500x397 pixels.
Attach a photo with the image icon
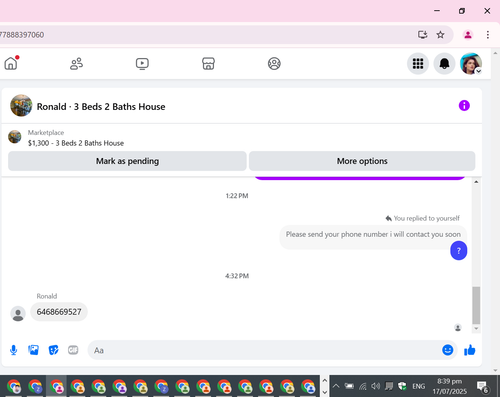pyautogui.click(x=33, y=350)
